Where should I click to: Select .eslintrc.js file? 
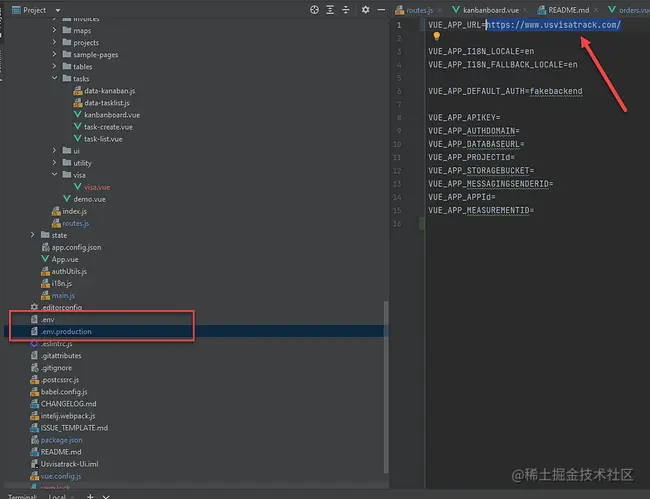57,344
